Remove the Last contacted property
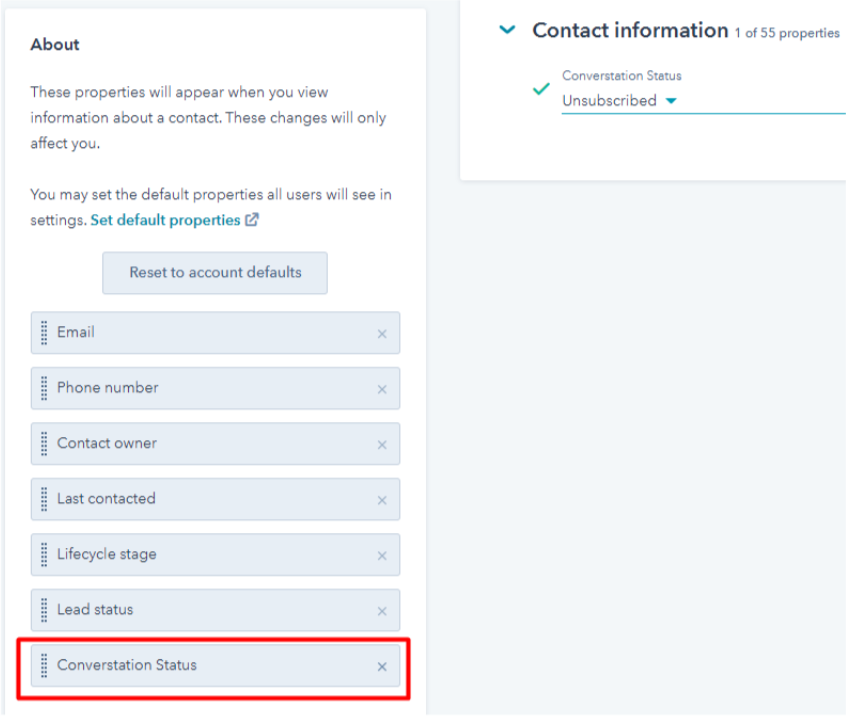 tap(382, 500)
